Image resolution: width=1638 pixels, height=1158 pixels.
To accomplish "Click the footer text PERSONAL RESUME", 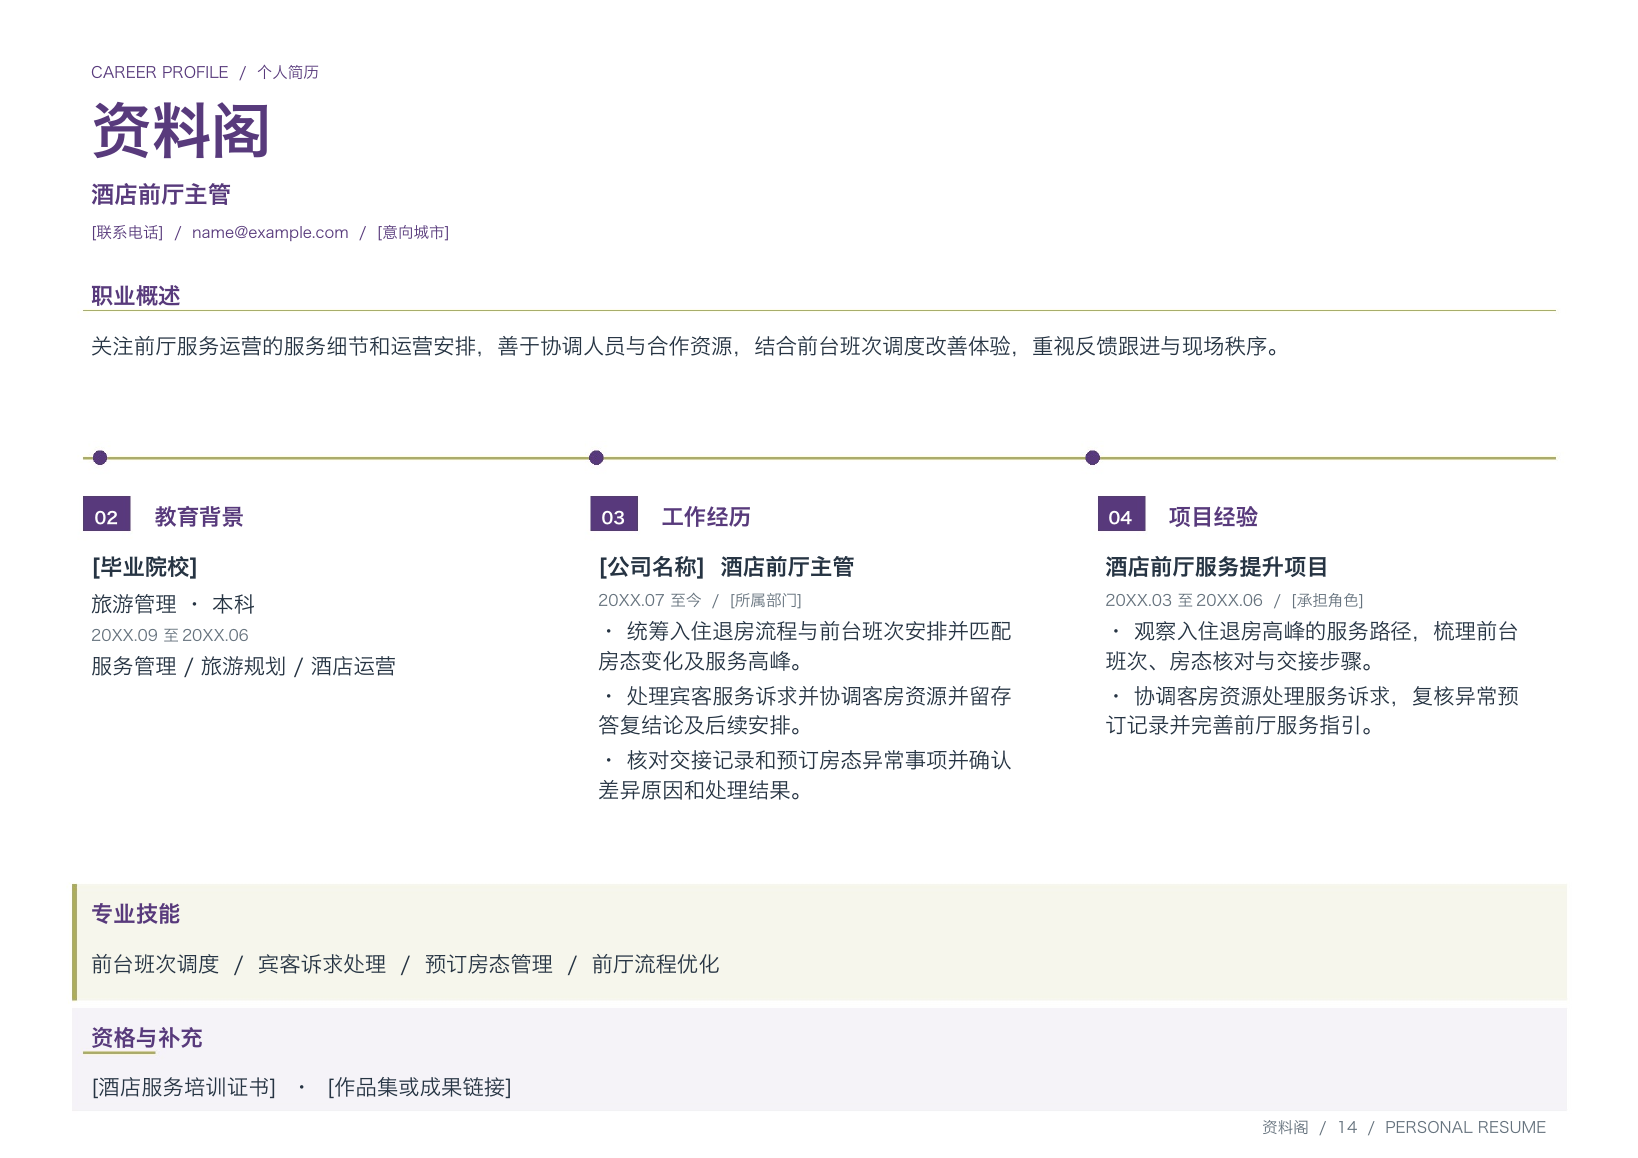I will point(1465,1127).
